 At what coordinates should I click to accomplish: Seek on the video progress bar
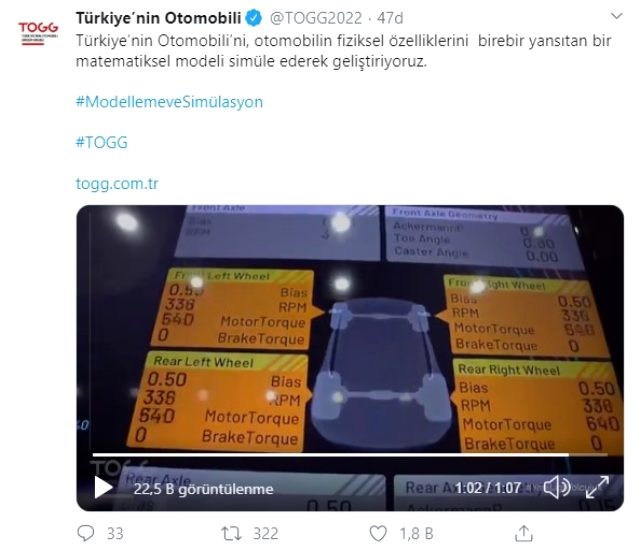pyautogui.click(x=350, y=455)
